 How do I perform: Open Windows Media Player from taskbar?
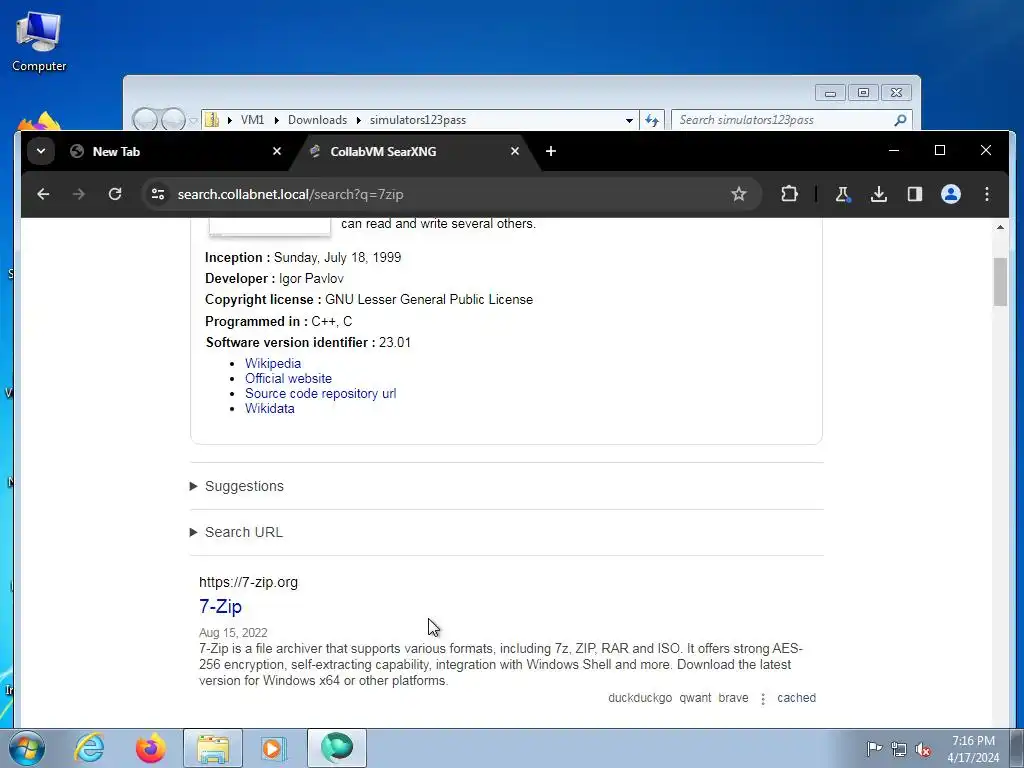click(274, 748)
